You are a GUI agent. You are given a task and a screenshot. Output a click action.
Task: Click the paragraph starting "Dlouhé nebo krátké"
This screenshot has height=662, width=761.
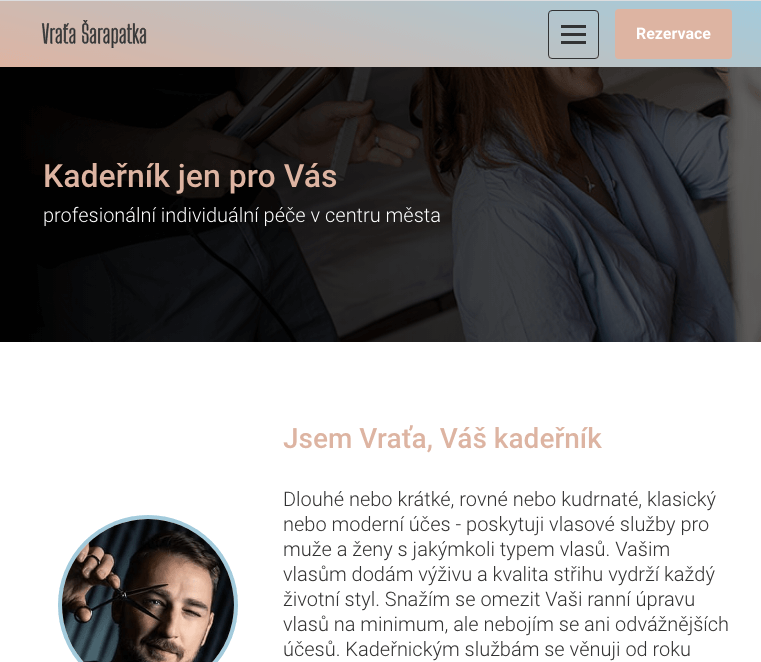[505, 575]
